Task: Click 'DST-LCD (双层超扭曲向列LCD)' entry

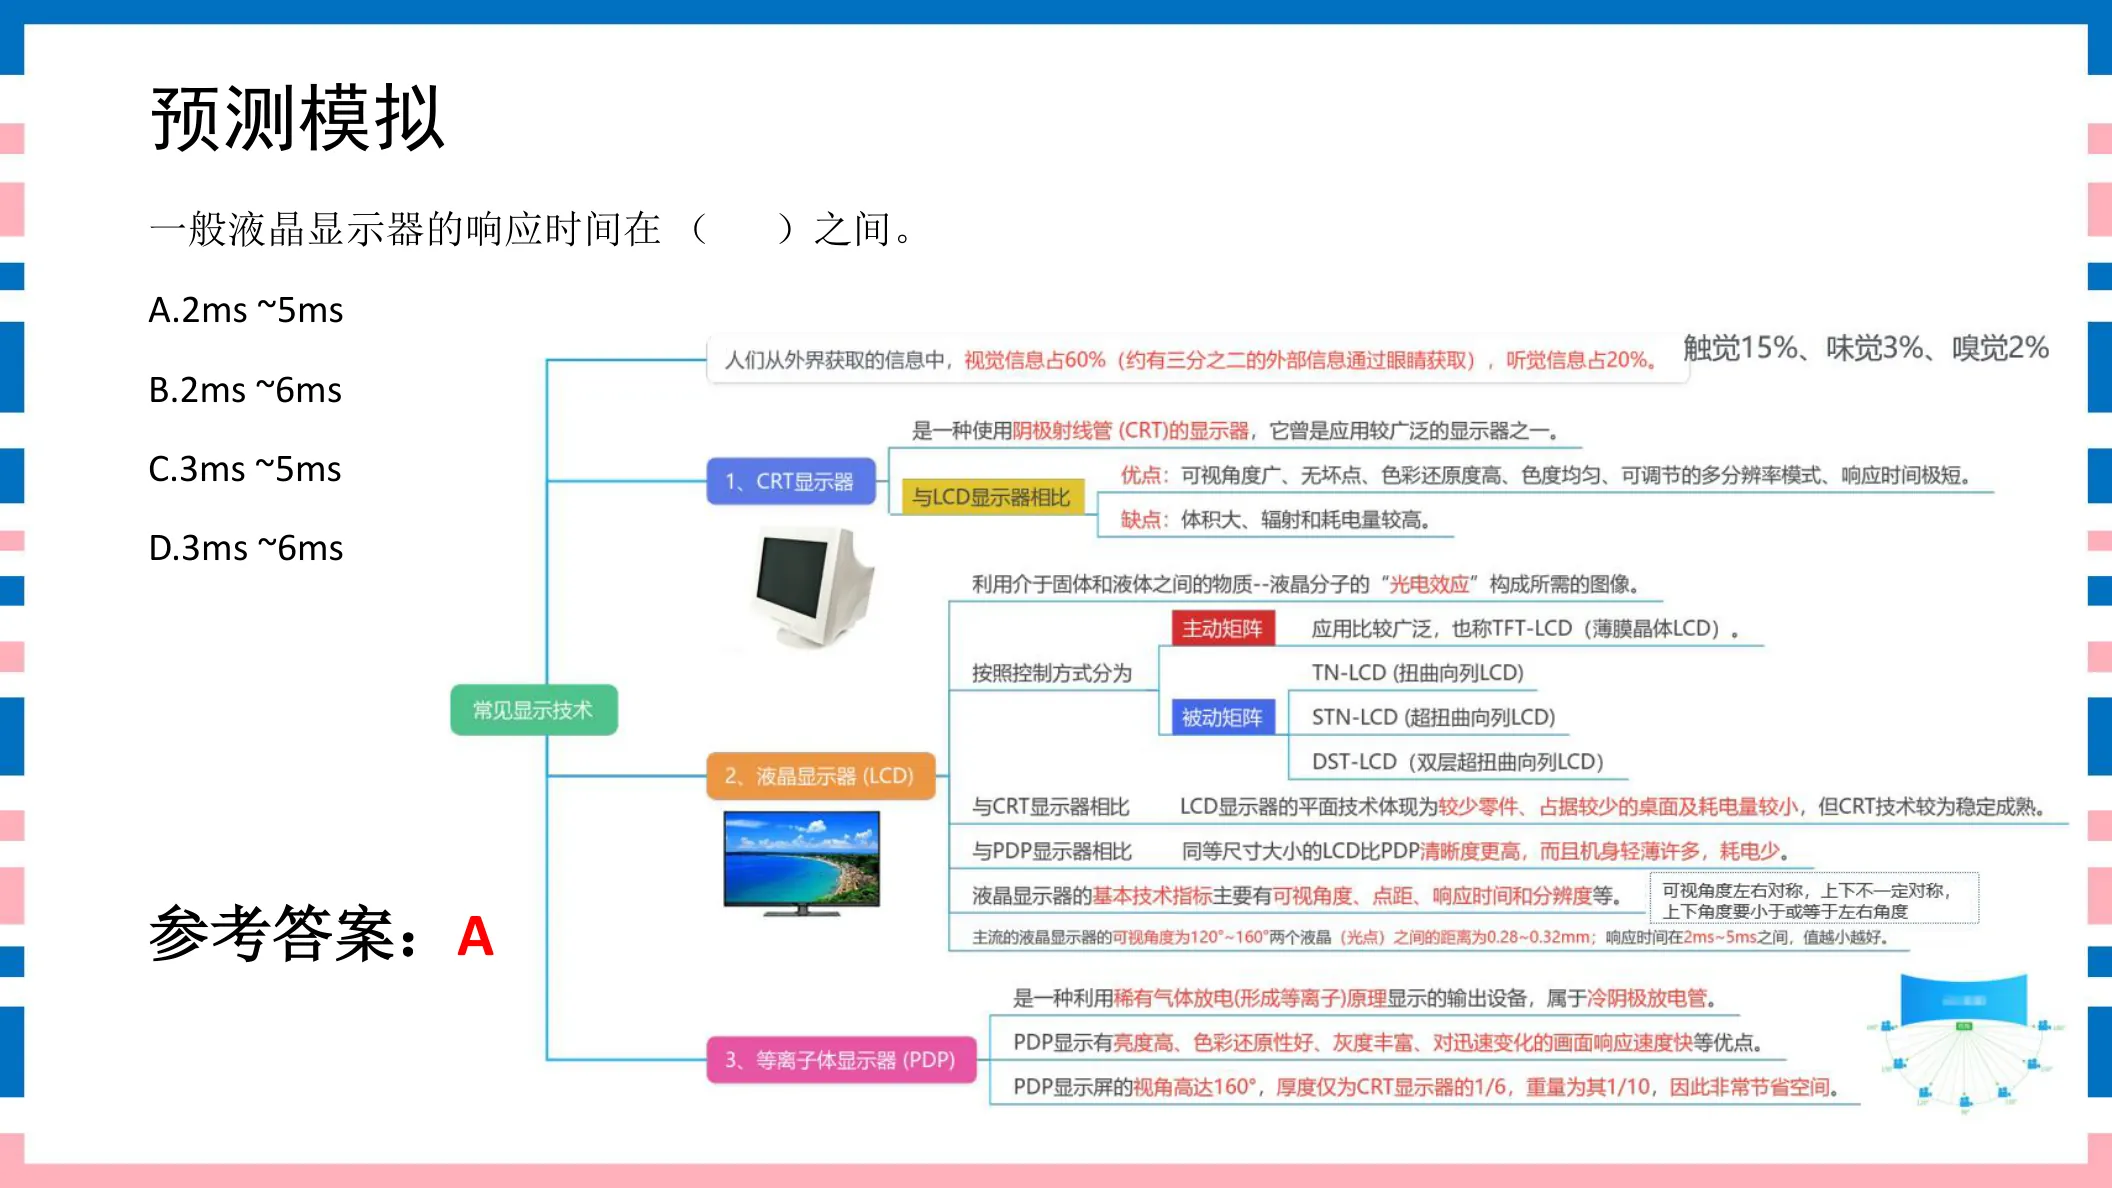Action: click(x=1458, y=762)
